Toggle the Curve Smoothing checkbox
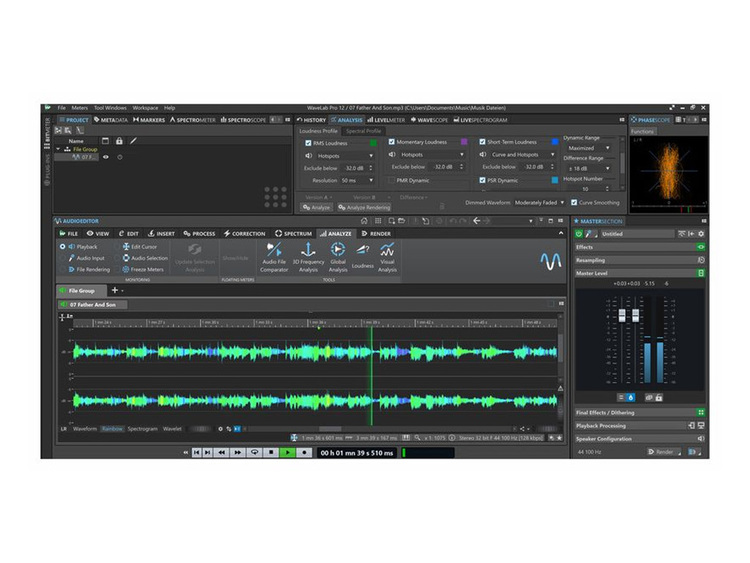Viewport: 750px width, 563px height. click(572, 202)
